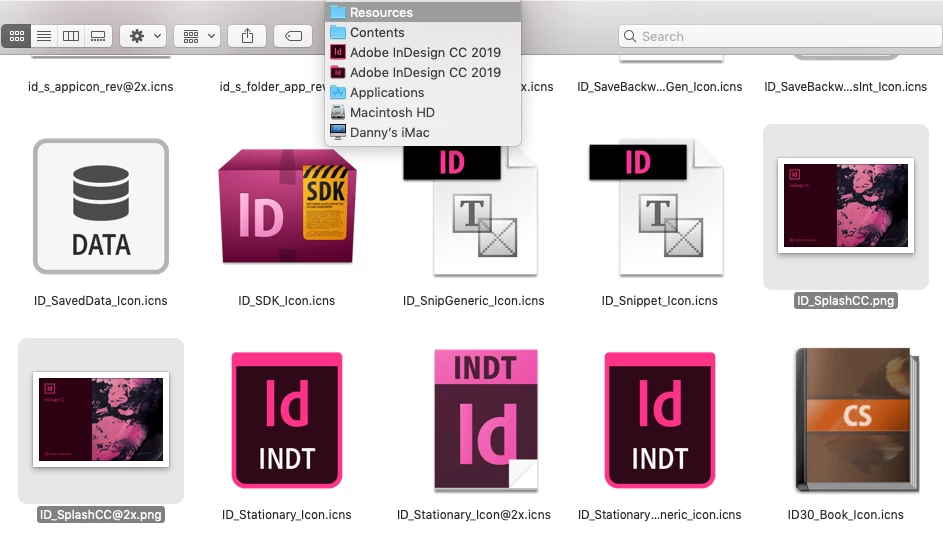The image size is (943, 541).
Task: Click file name ID30_Book_Icon.icns
Action: 846,515
